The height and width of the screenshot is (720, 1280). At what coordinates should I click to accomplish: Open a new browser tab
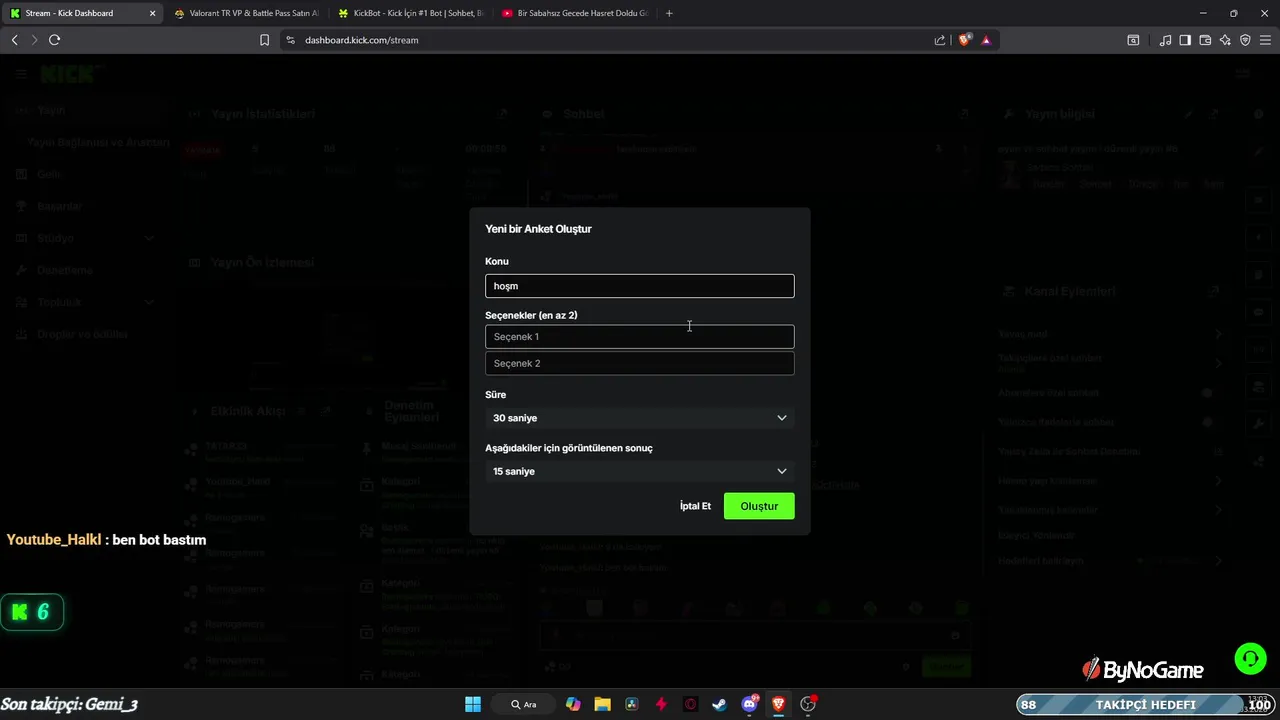(x=669, y=13)
